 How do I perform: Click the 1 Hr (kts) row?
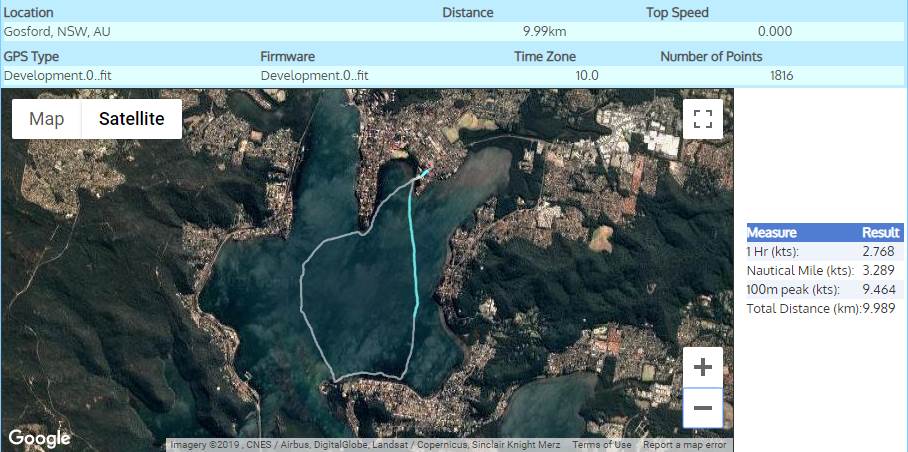tap(820, 251)
